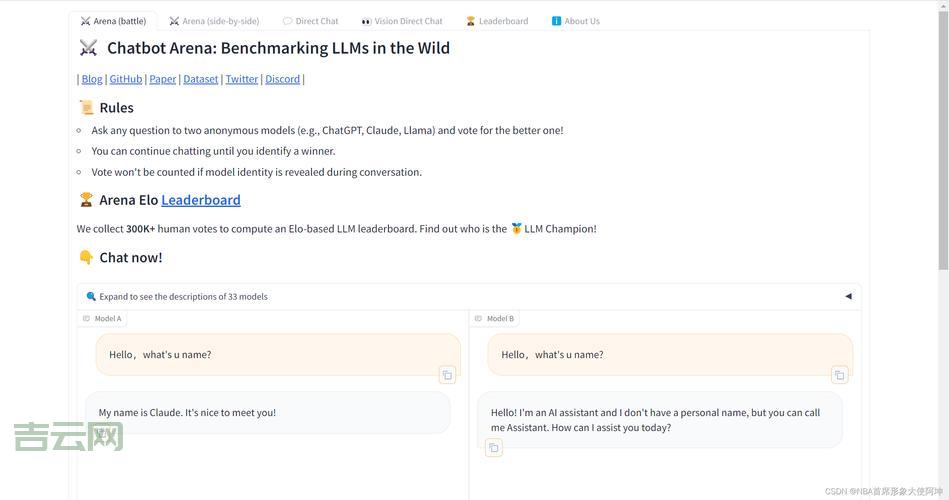This screenshot has height=500, width=949.
Task: Click the crossed swords icon in title
Action: point(88,48)
